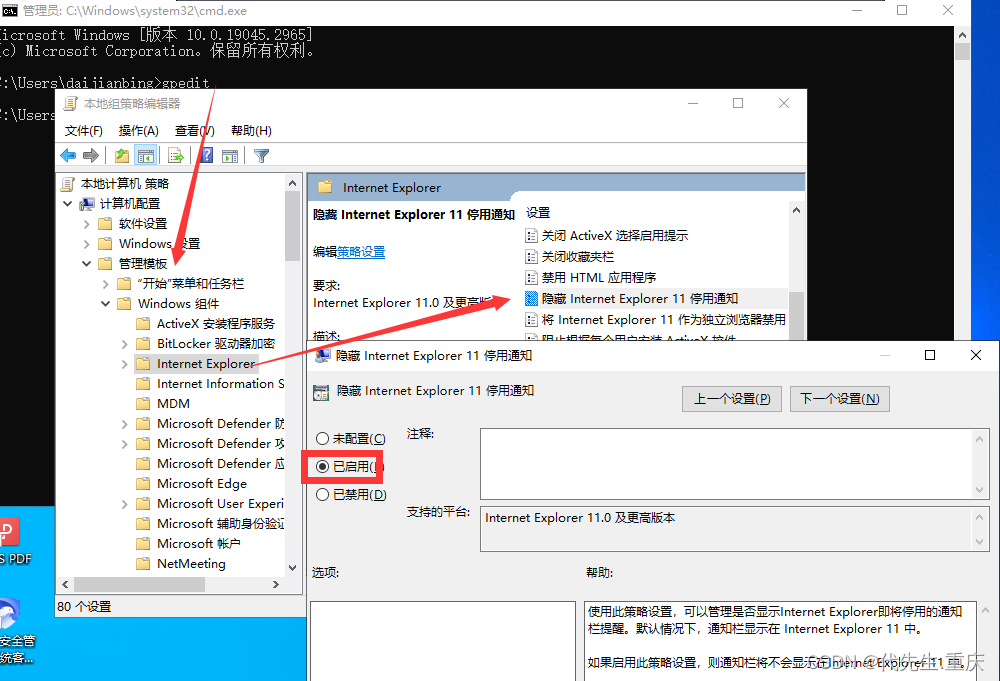
Task: Click the Back arrow in gpedit toolbar
Action: (68, 155)
